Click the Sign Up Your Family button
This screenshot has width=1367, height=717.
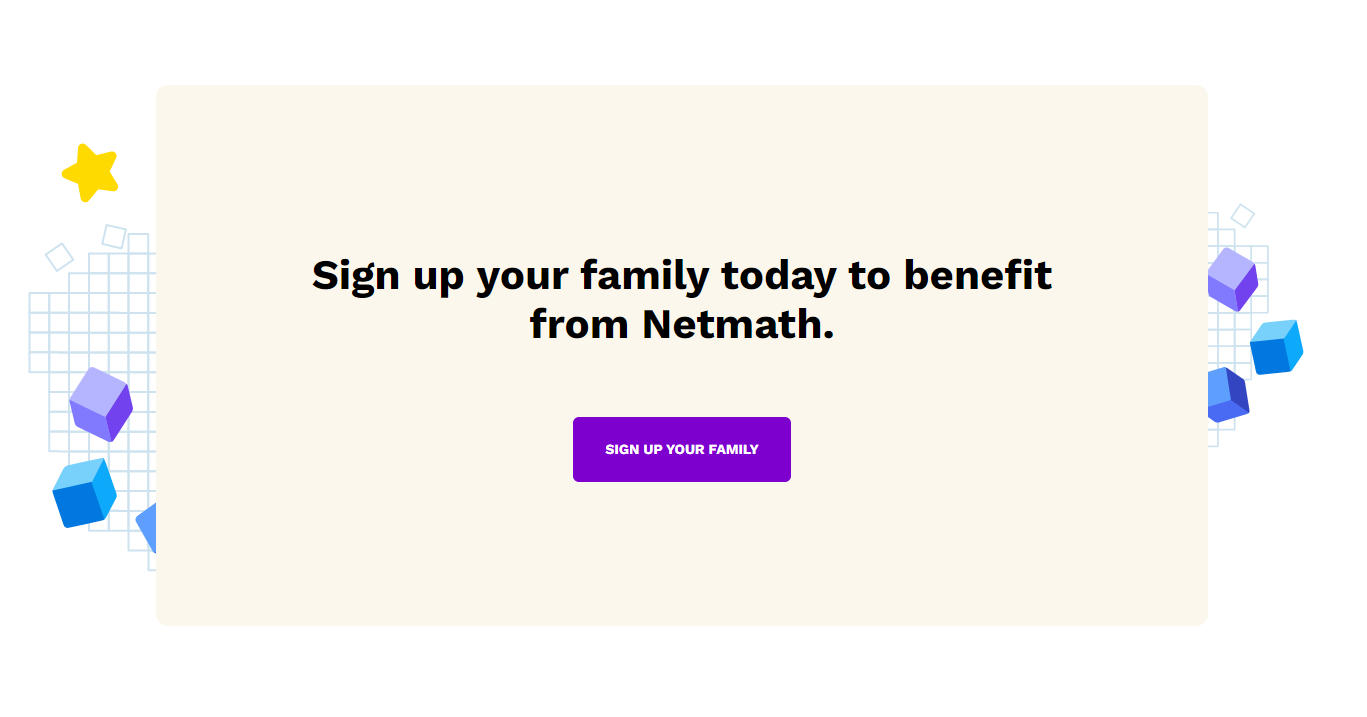coord(681,449)
